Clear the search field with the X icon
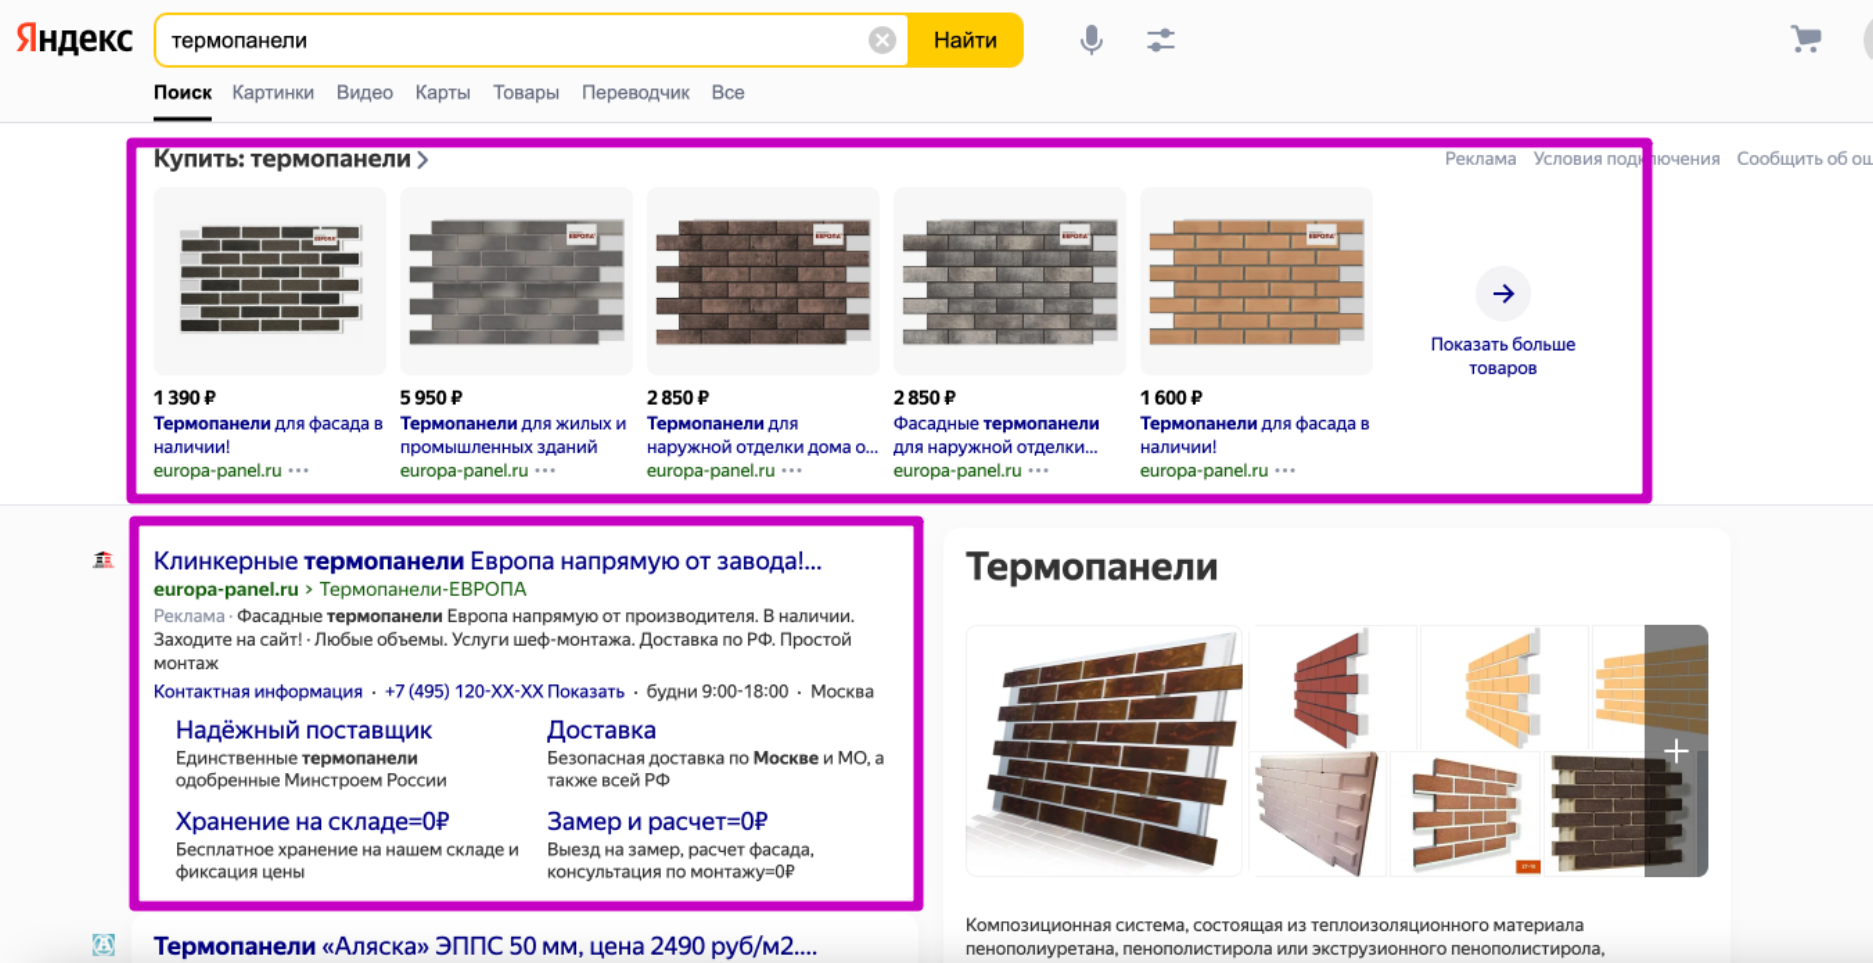Image resolution: width=1873 pixels, height=963 pixels. point(881,40)
